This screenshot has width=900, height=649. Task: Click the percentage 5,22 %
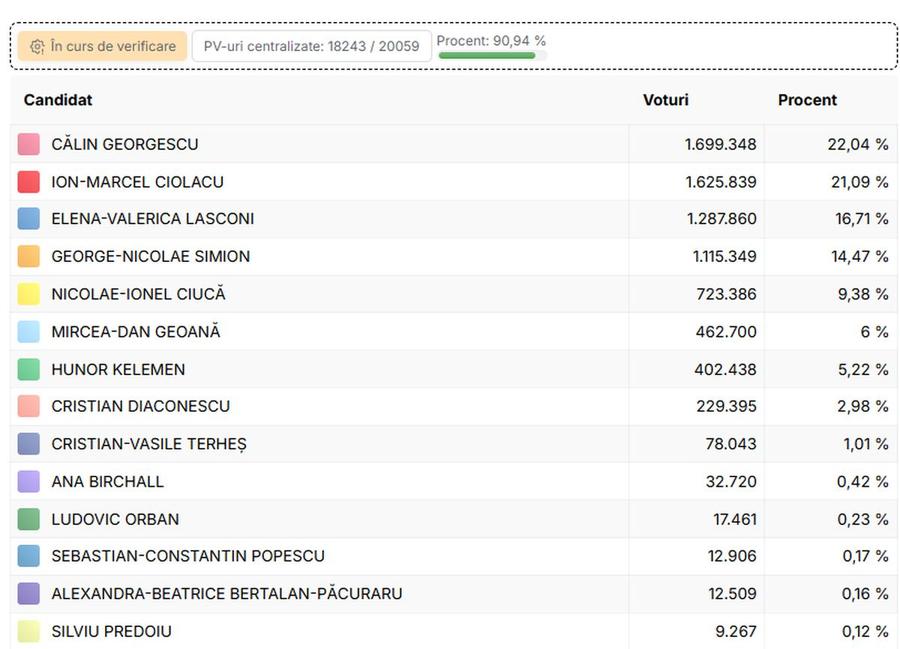[x=863, y=370]
